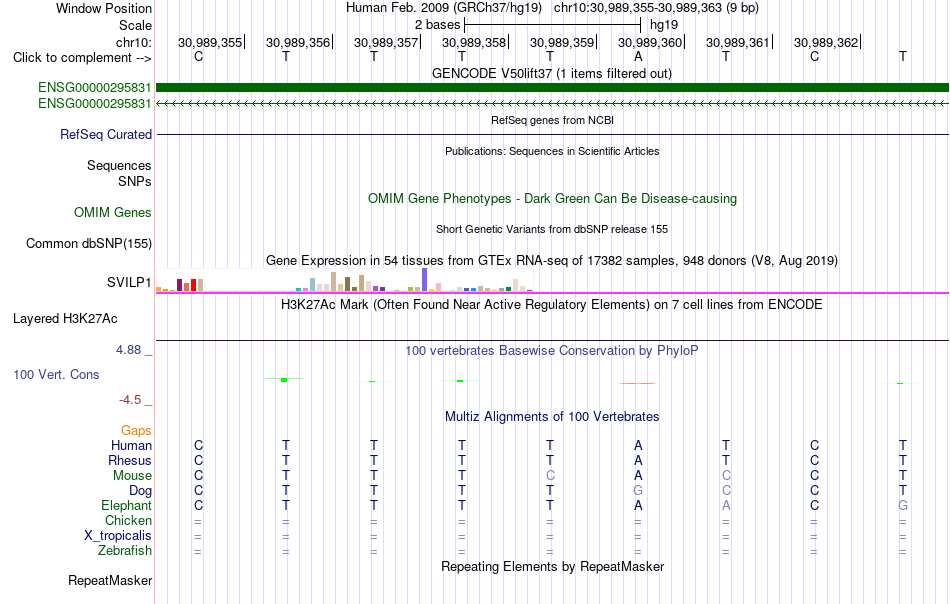Click the Zebrafish species label
Screen dimensions: 950x604
tap(125, 551)
